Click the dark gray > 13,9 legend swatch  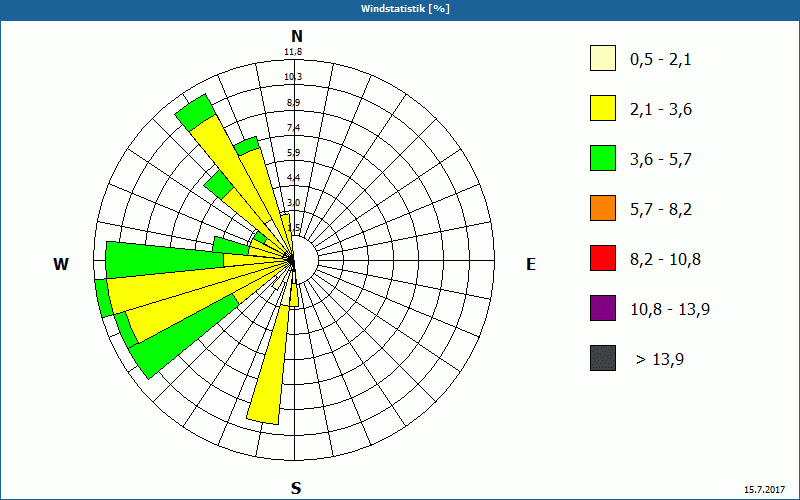coord(603,358)
